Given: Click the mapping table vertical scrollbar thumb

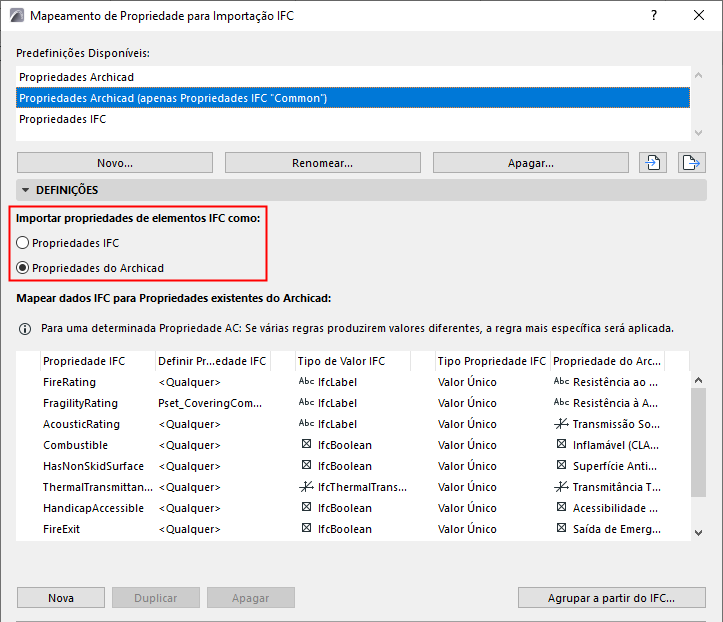Looking at the screenshot, I should pos(699,442).
